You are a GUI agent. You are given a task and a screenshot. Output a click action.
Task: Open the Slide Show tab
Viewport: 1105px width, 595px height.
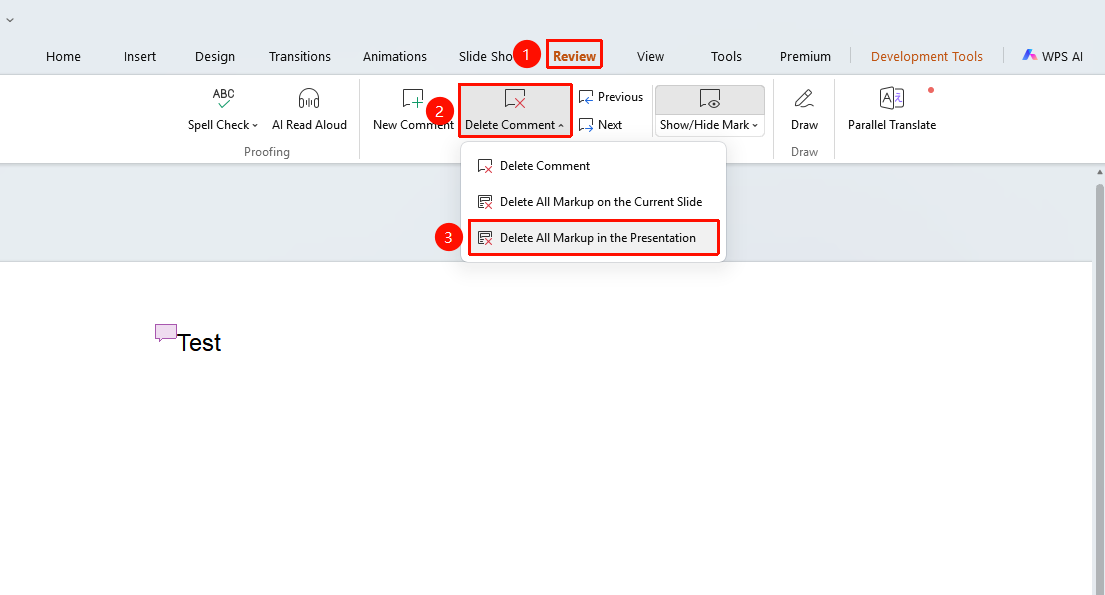point(486,56)
